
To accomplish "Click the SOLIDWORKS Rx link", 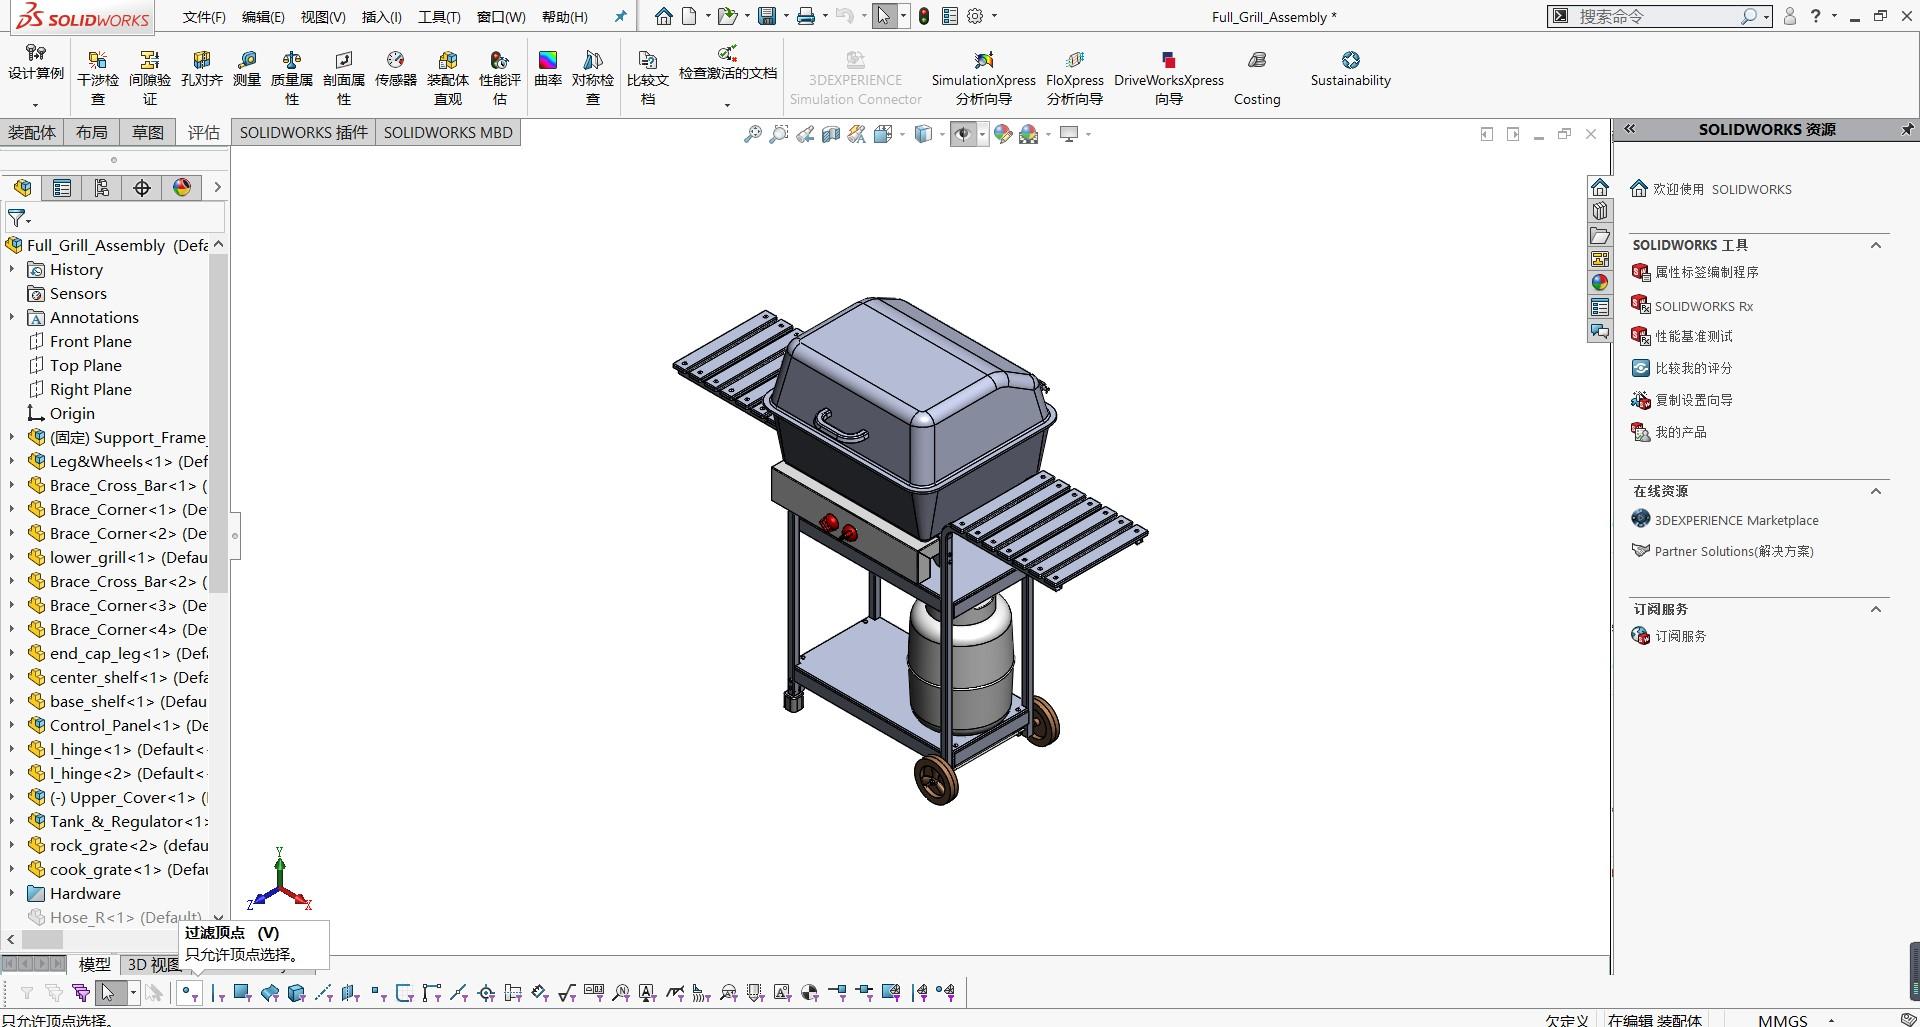I will click(x=1703, y=306).
